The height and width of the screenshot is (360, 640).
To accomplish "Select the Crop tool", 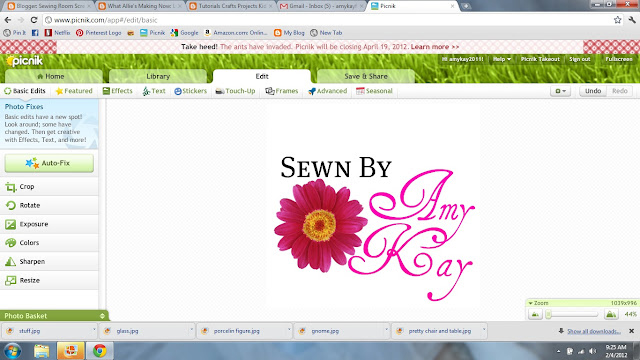I will pos(49,187).
